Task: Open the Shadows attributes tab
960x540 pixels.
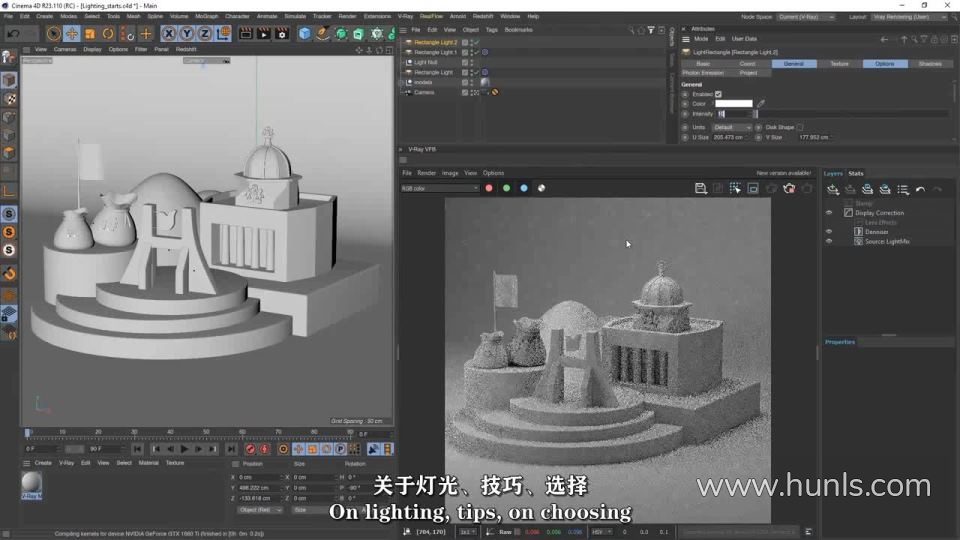Action: 930,64
